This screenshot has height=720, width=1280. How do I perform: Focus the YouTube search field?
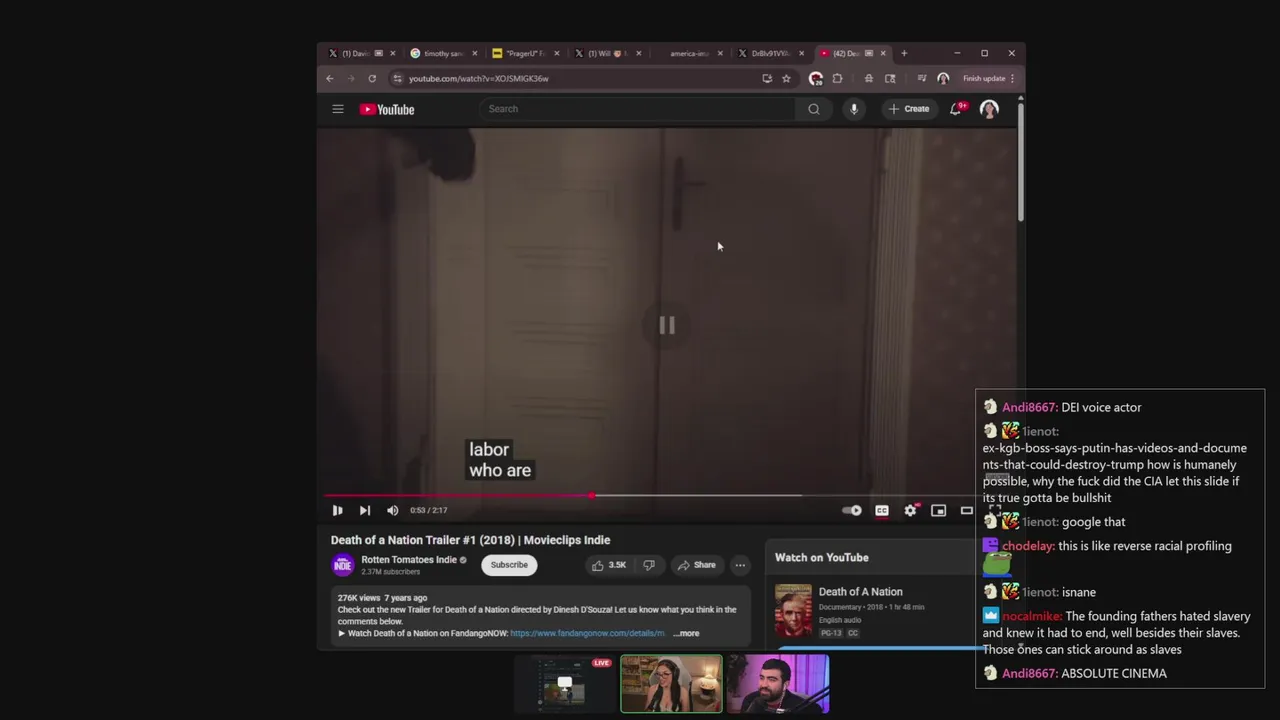pos(638,109)
